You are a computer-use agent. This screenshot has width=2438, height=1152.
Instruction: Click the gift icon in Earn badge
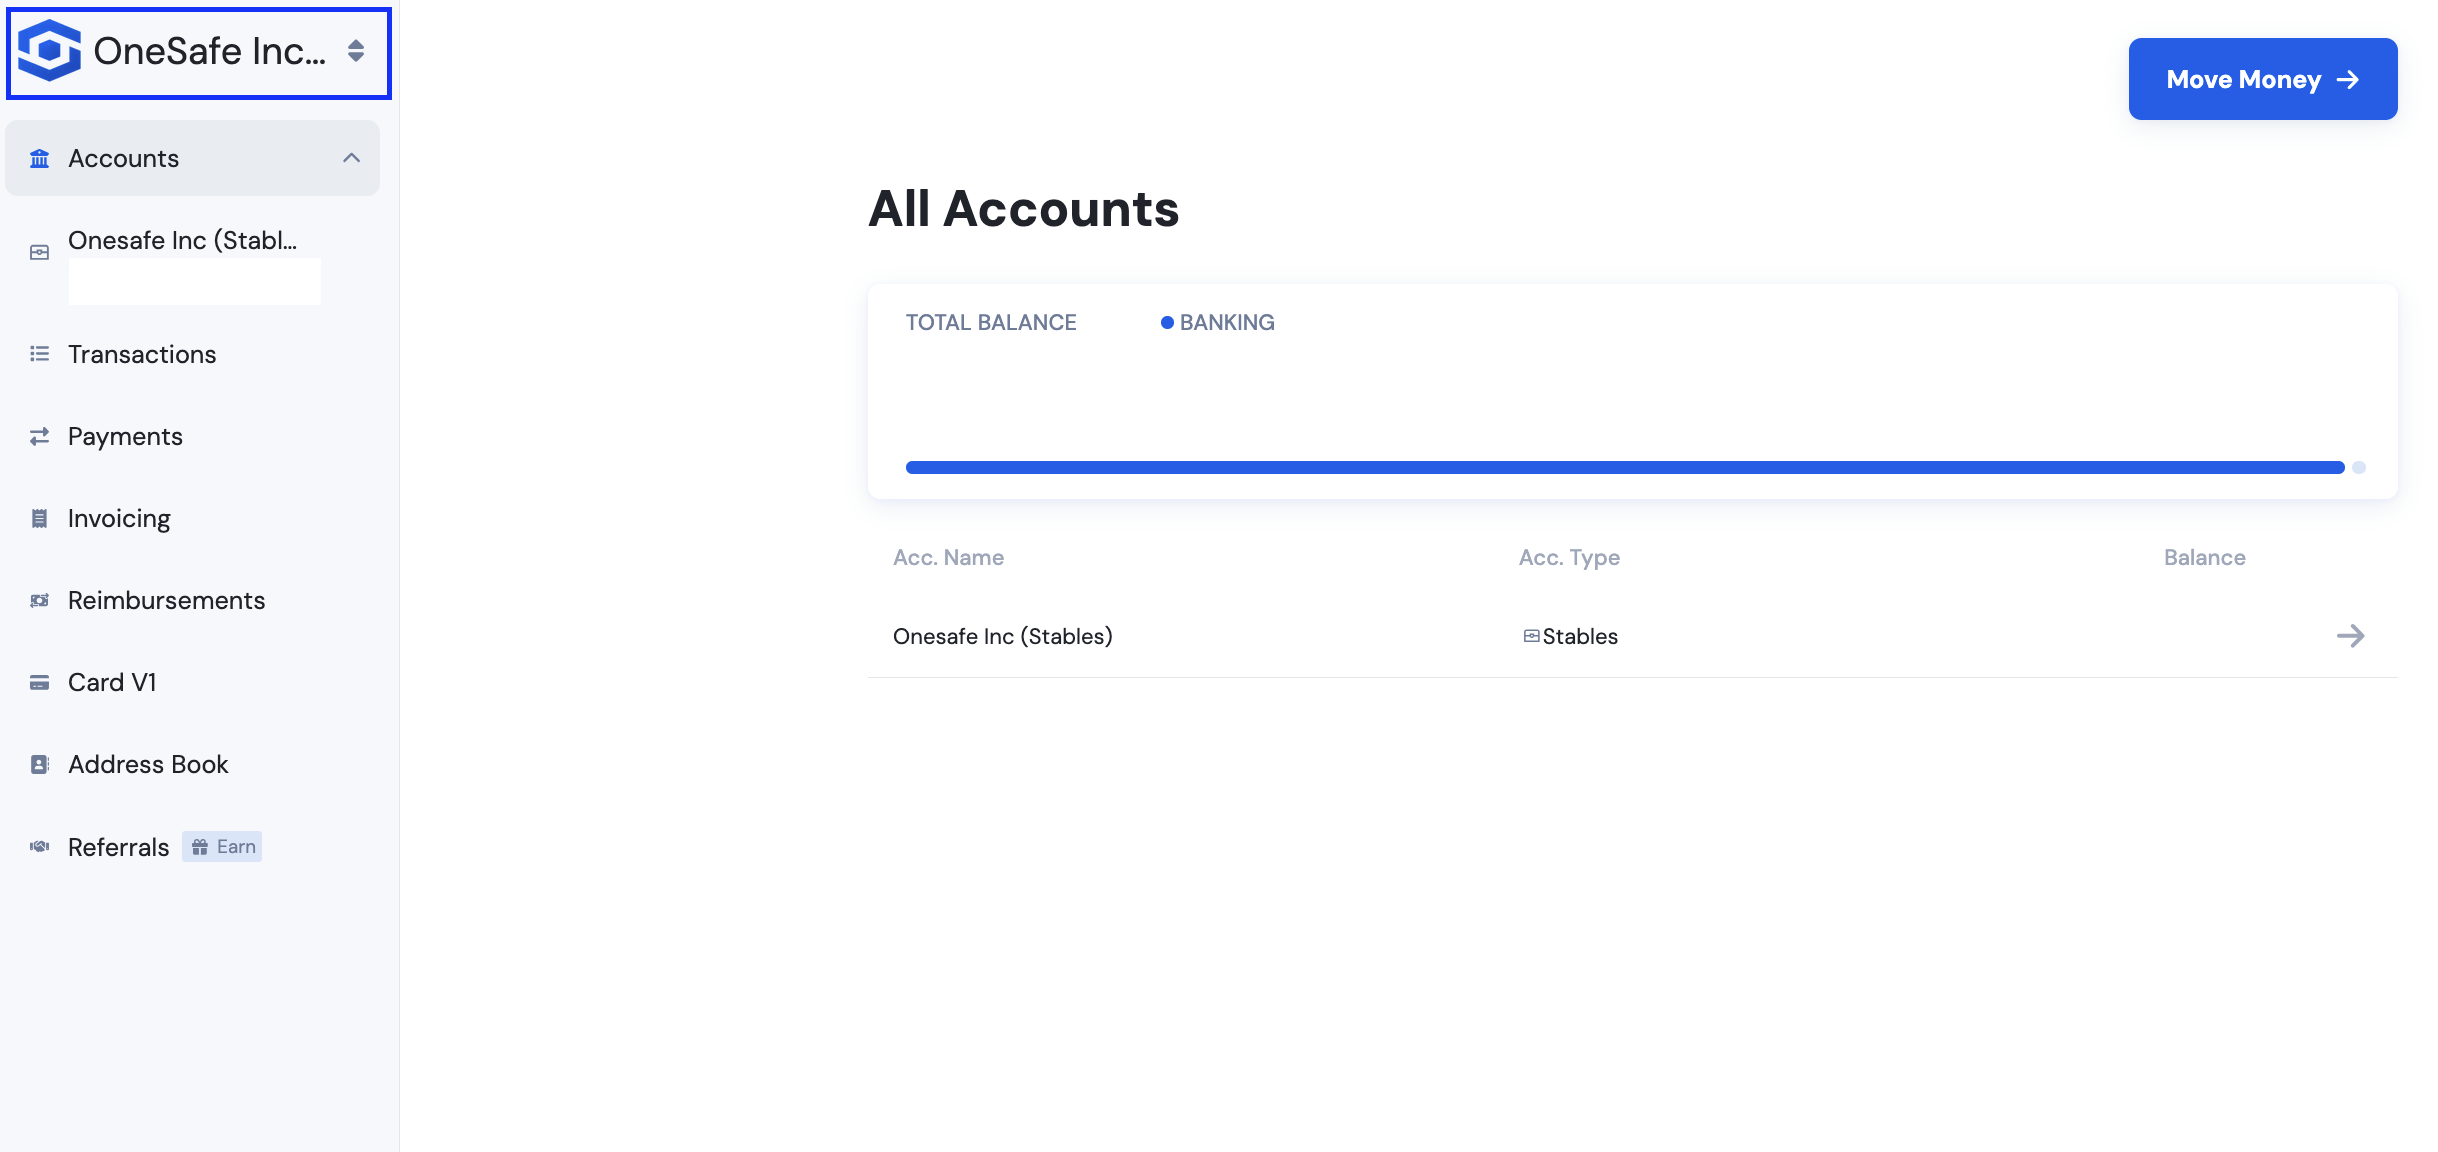(200, 847)
